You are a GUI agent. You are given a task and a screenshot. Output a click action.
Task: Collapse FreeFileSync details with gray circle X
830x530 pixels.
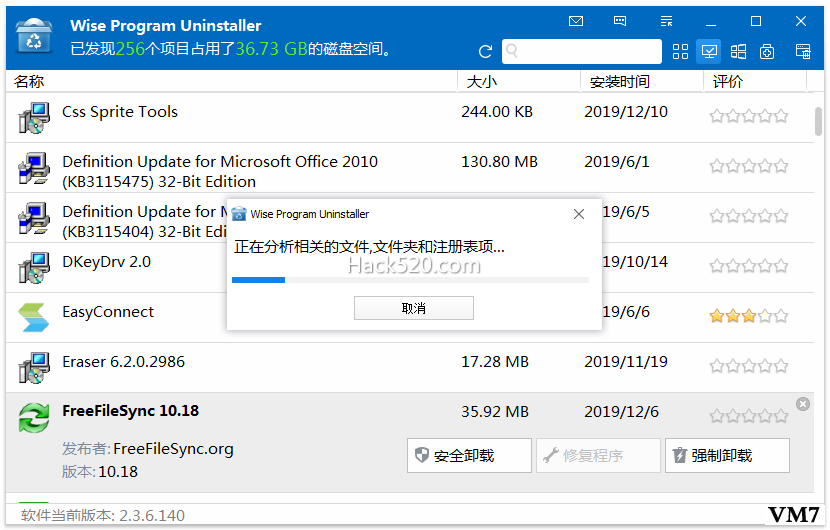[x=802, y=404]
